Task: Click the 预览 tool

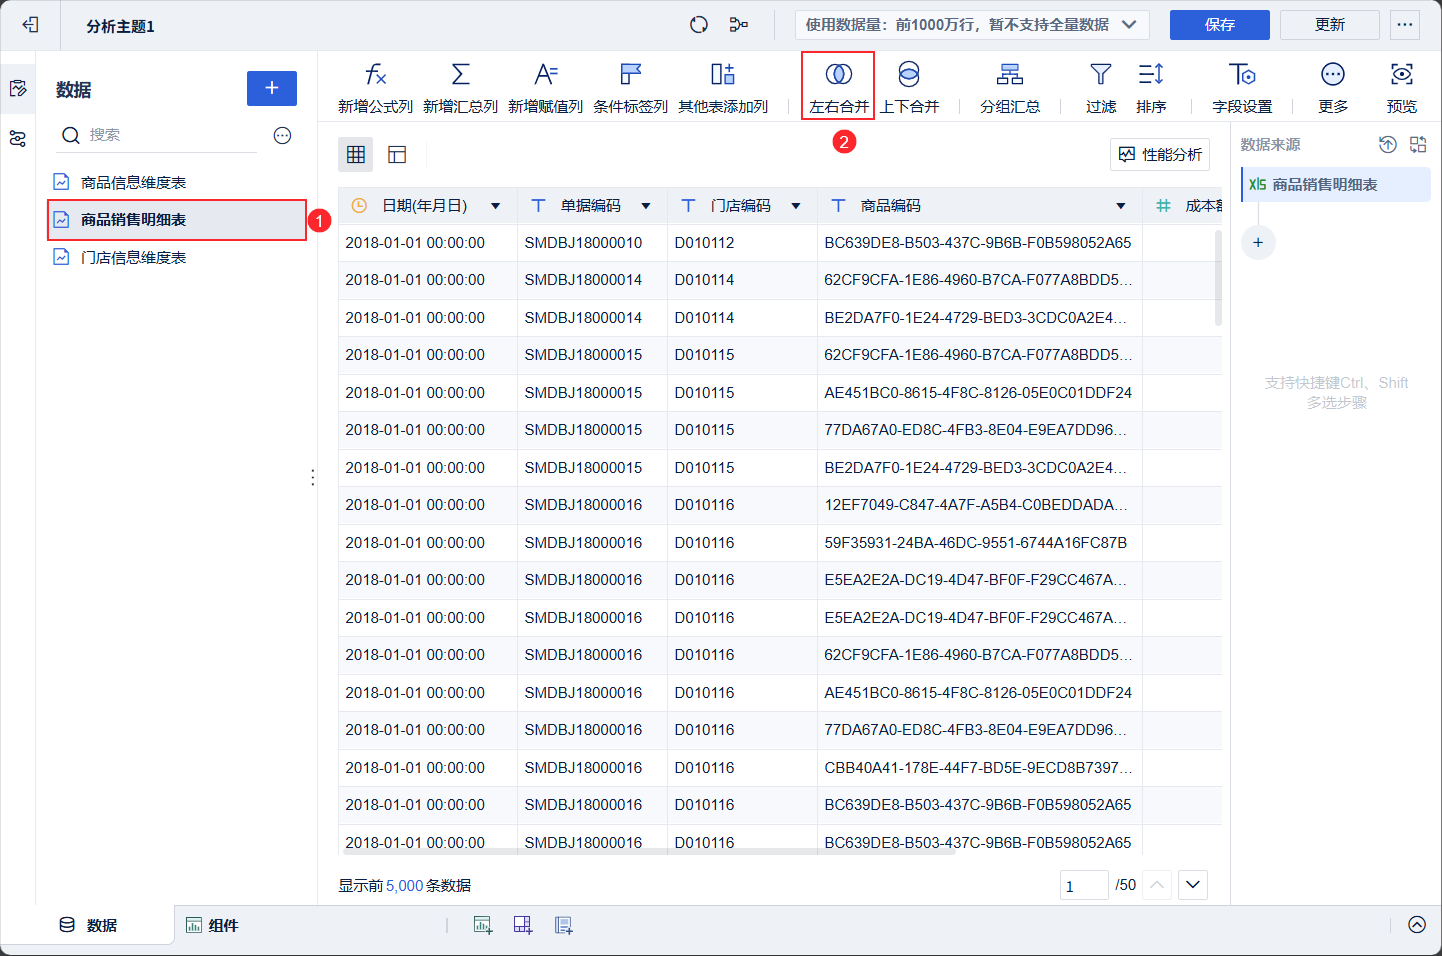Action: (x=1402, y=88)
